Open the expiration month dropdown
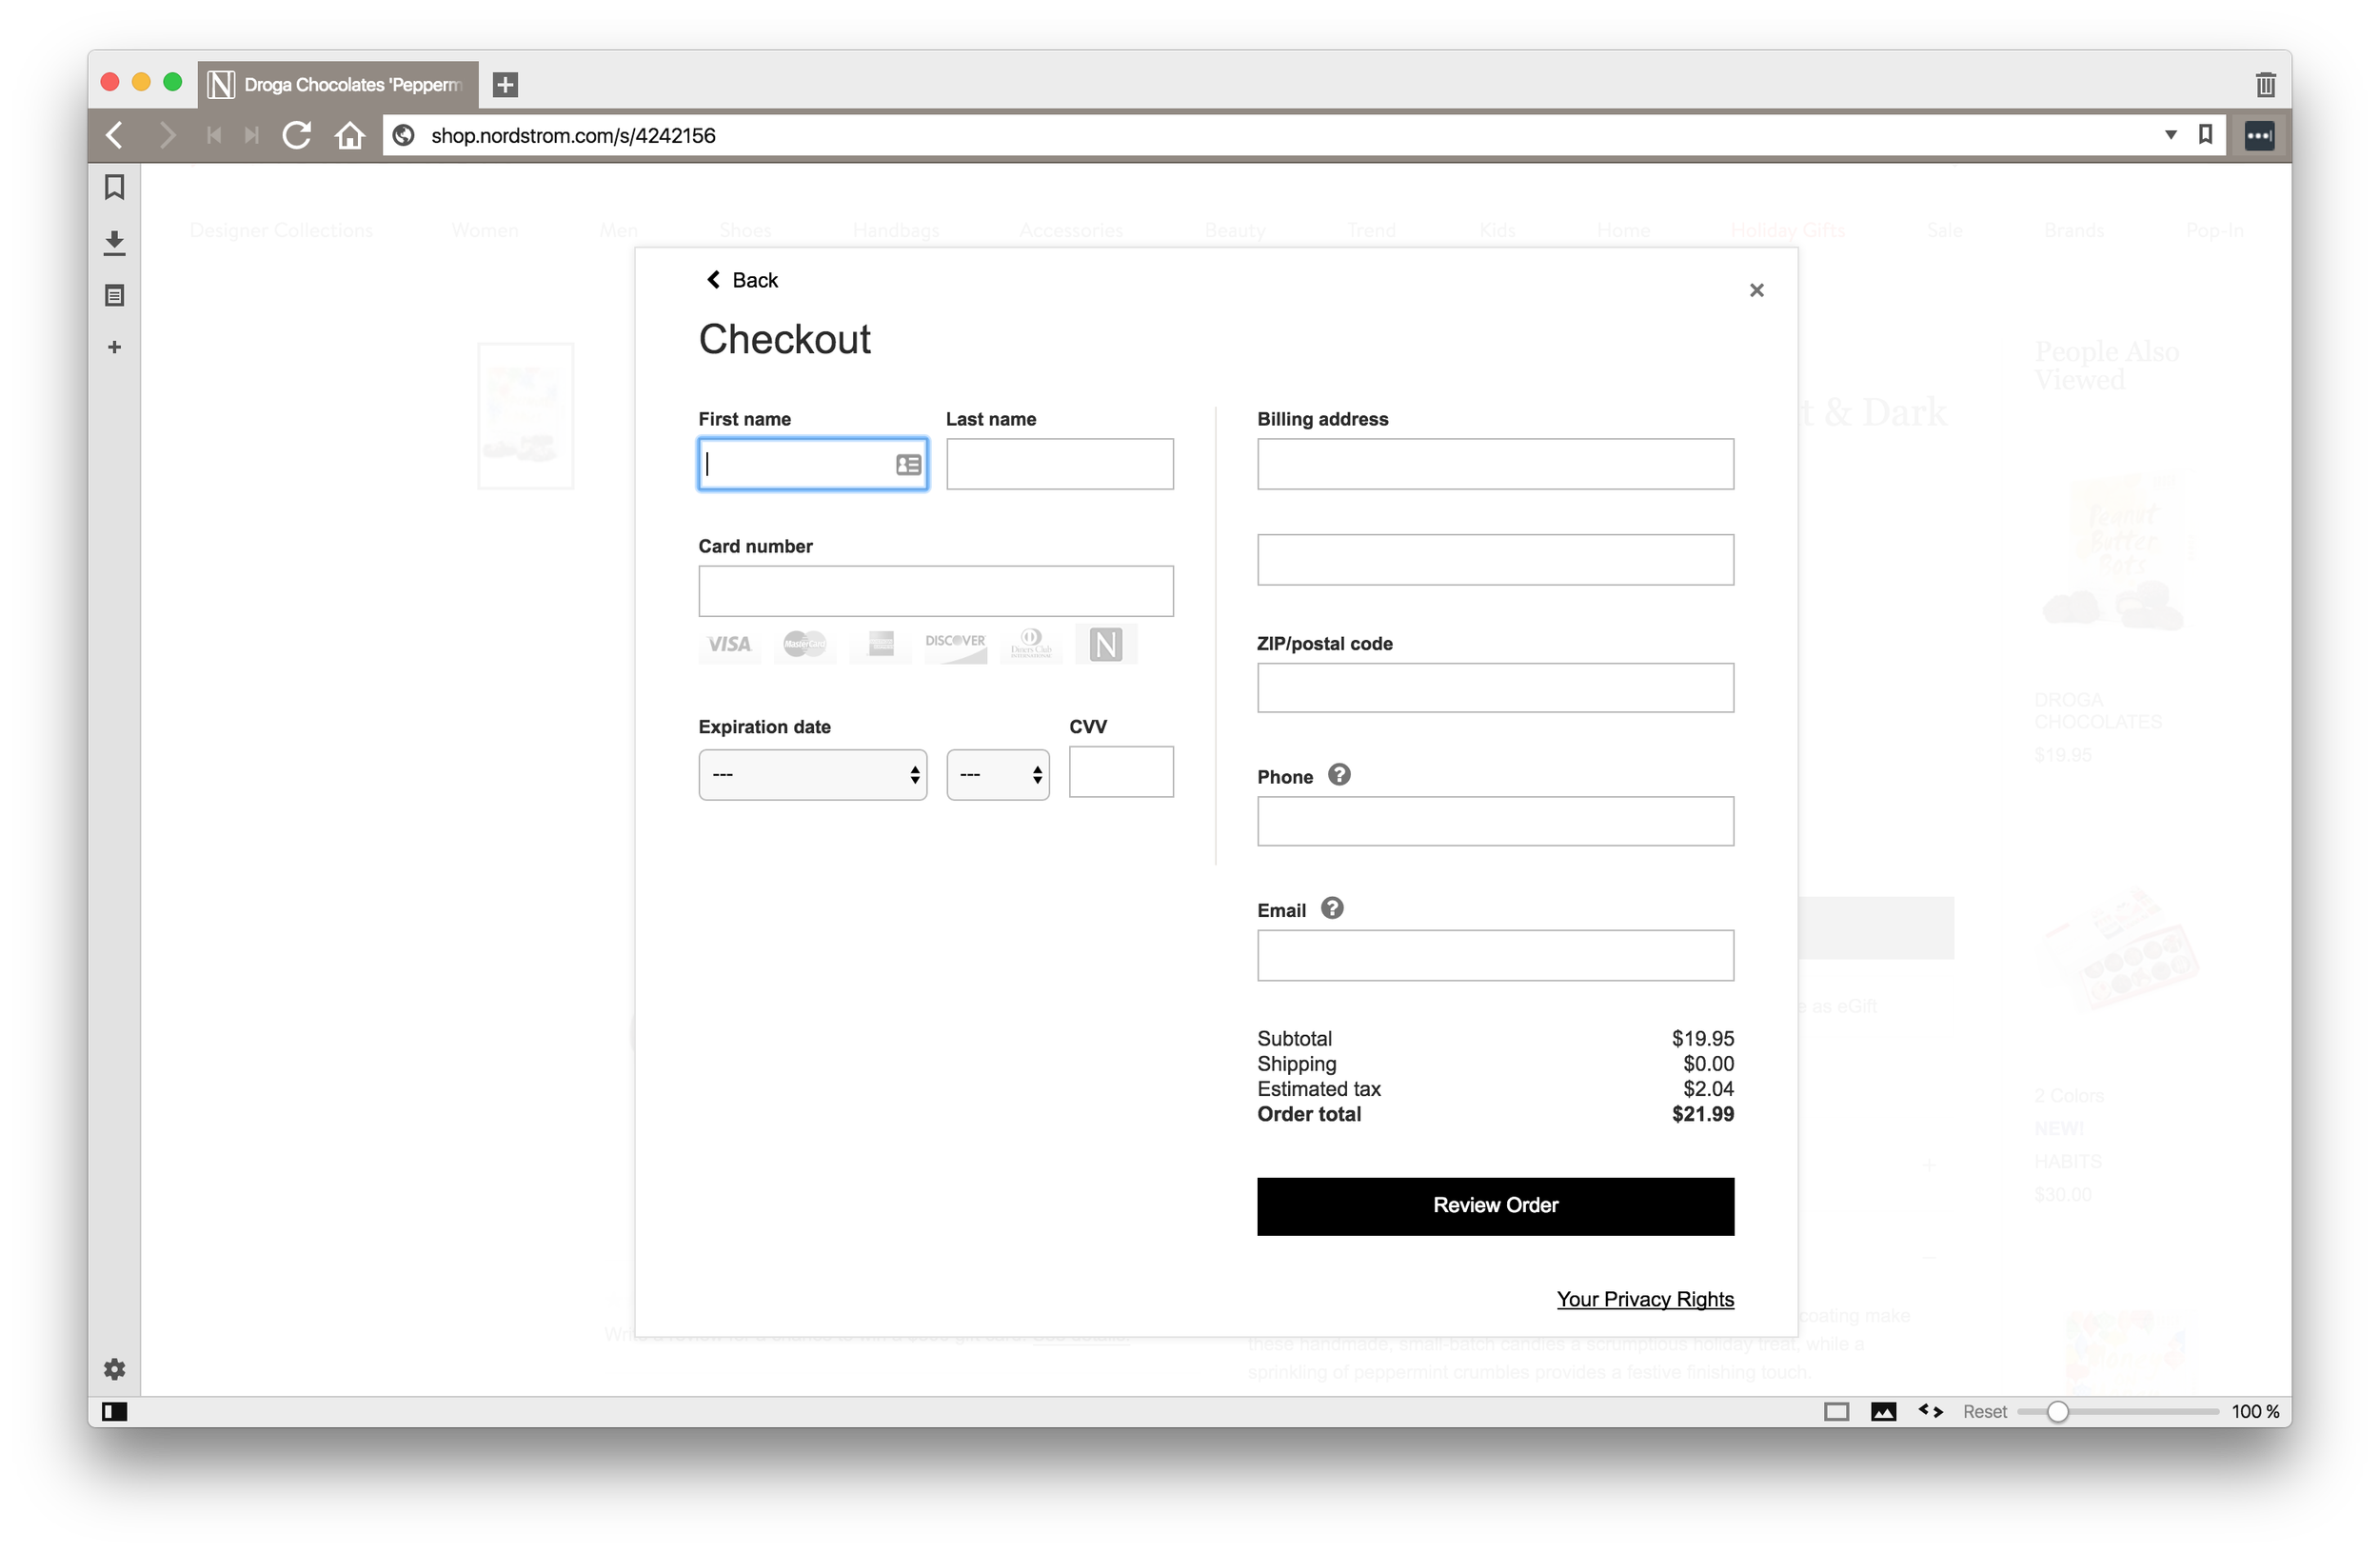The height and width of the screenshot is (1553, 2380). 812,775
